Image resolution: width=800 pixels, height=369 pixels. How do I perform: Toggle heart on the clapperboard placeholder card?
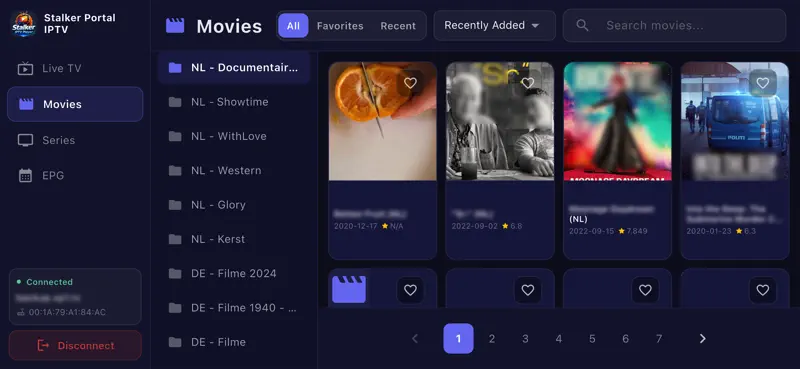(x=410, y=290)
